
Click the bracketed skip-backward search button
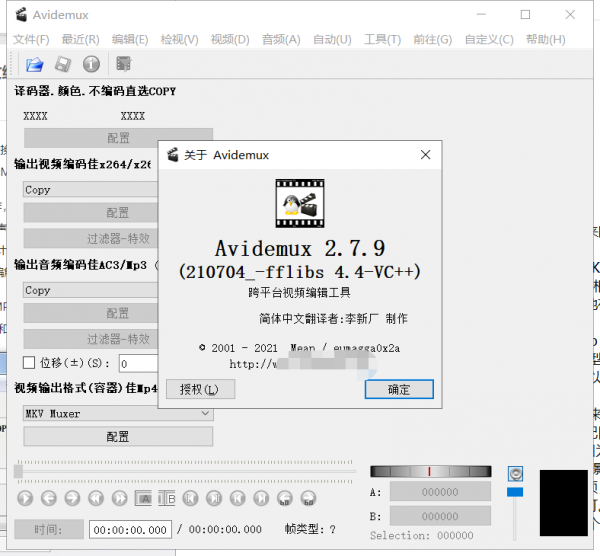coord(191,498)
